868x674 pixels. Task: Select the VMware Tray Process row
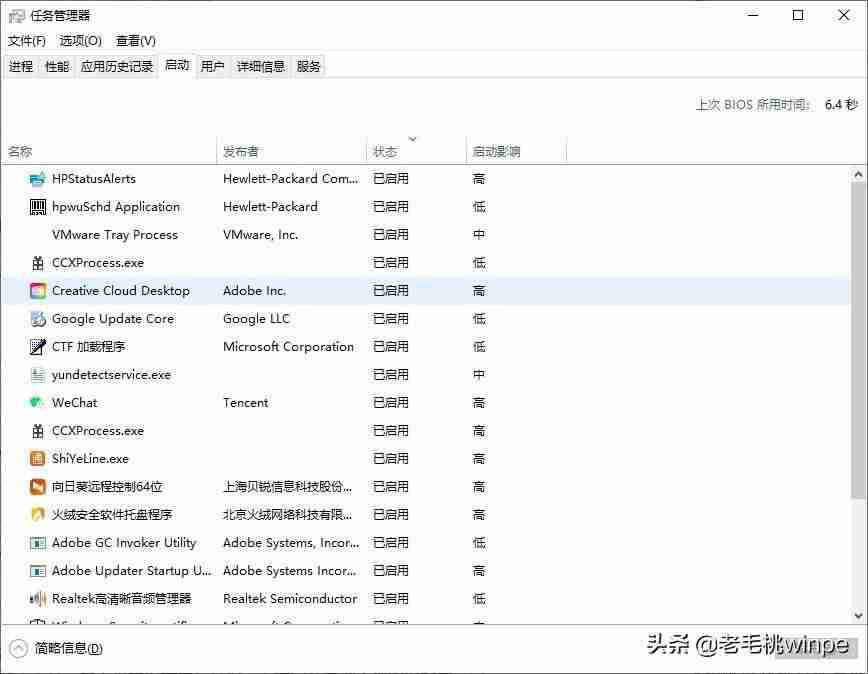[x=426, y=235]
